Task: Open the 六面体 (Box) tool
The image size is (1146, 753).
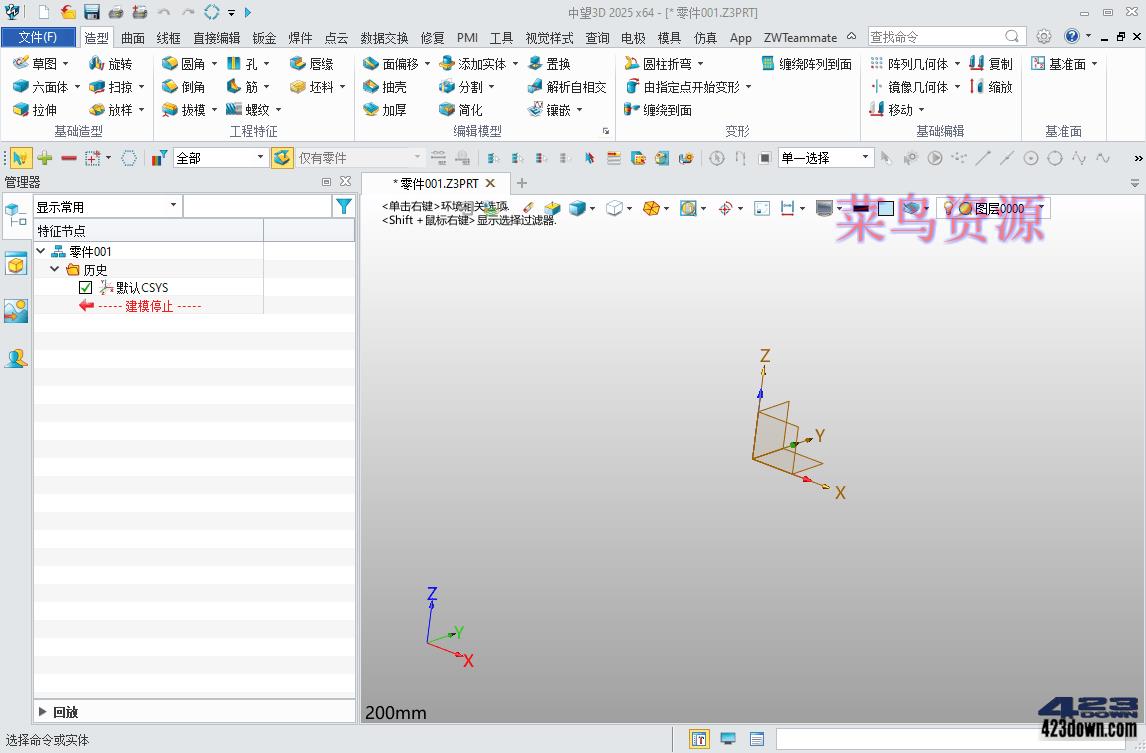Action: click(42, 86)
